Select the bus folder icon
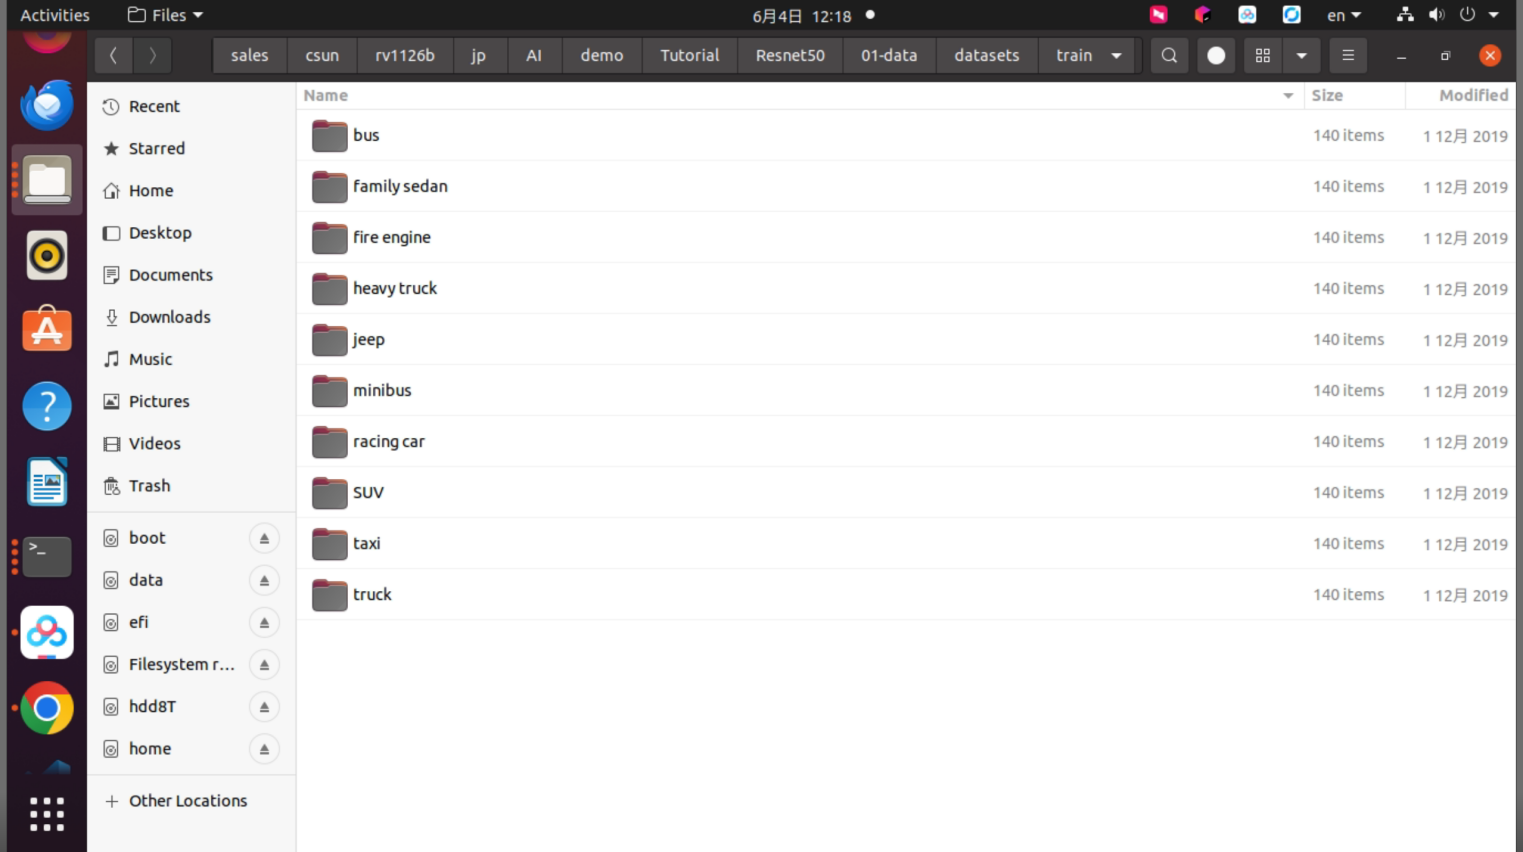The height and width of the screenshot is (852, 1523). (x=329, y=136)
